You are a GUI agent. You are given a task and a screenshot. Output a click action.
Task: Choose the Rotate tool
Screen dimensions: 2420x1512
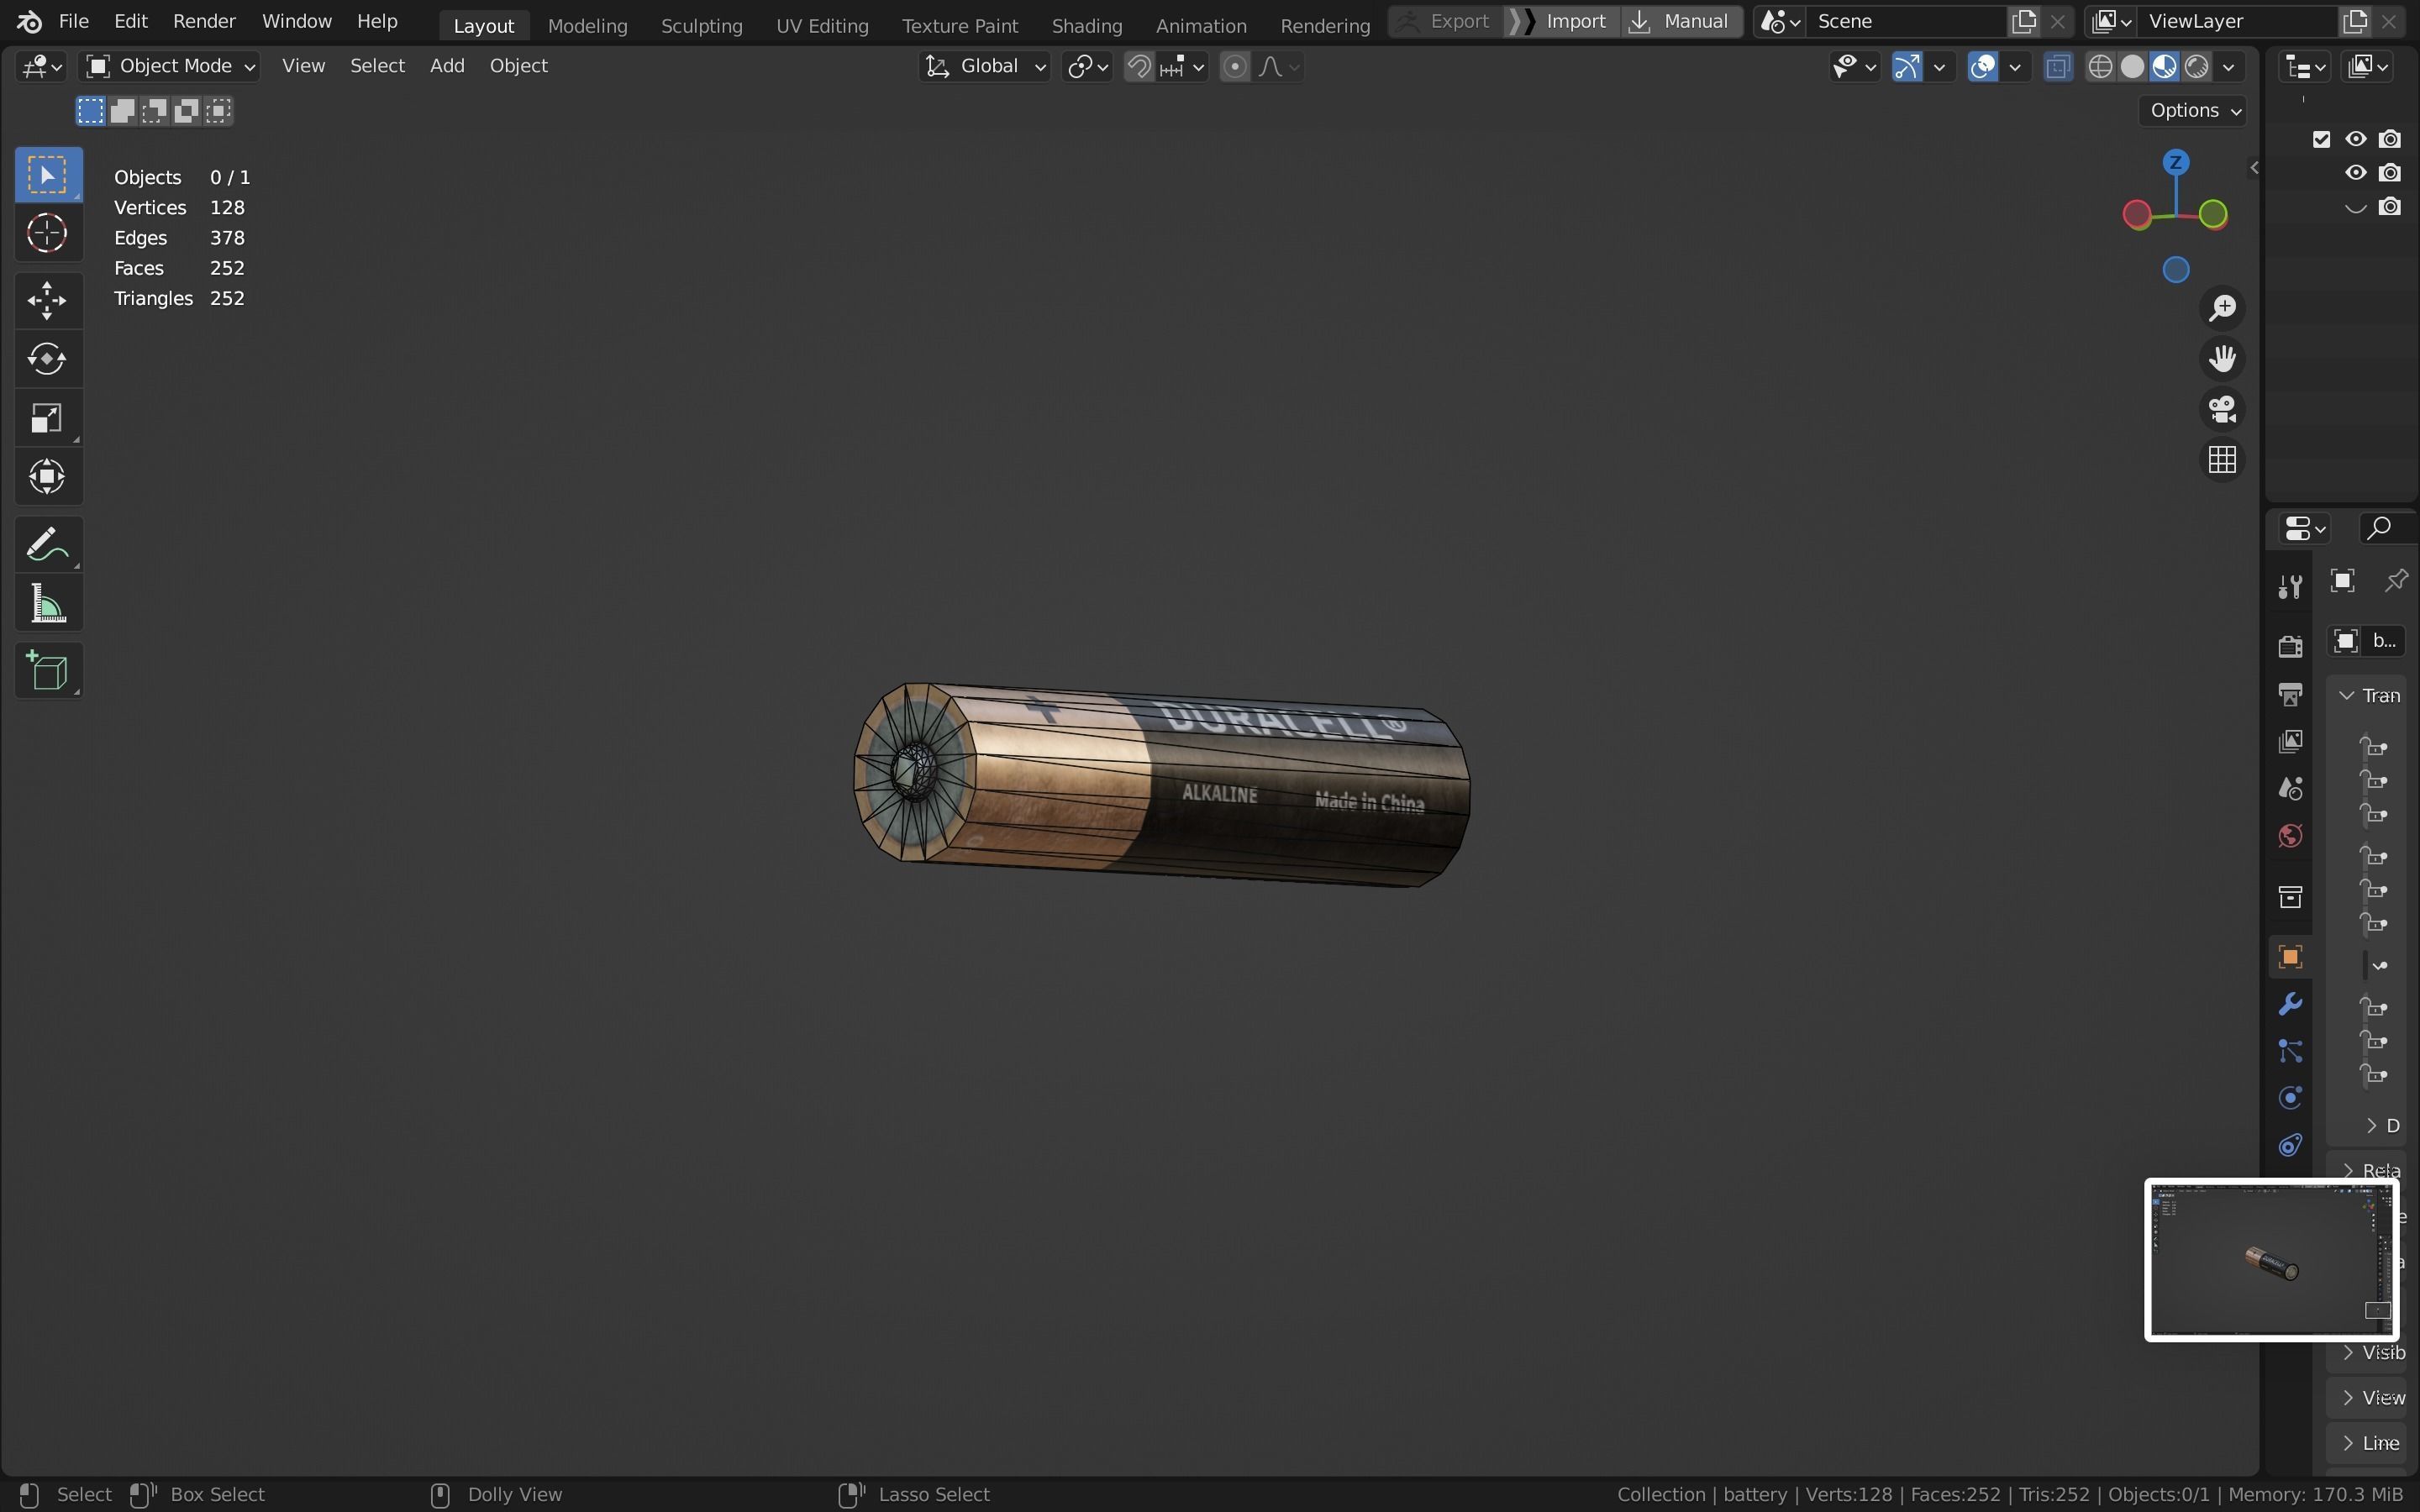pyautogui.click(x=48, y=359)
